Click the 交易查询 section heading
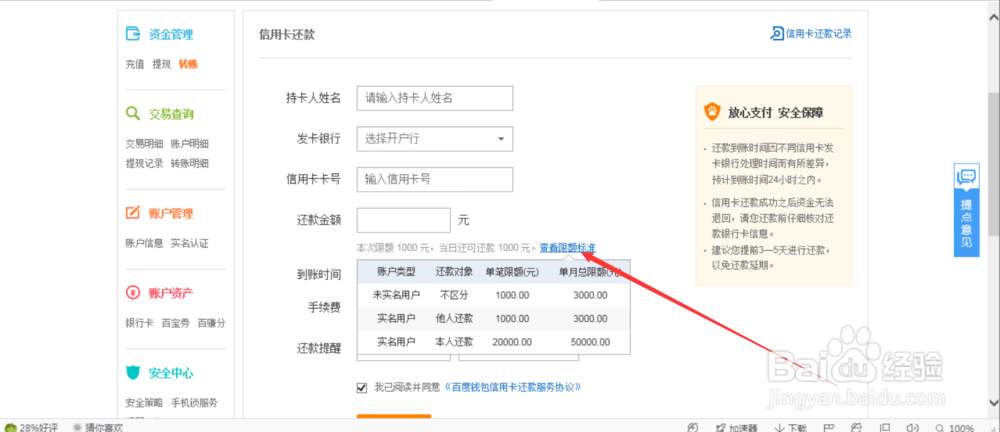Image resolution: width=1000 pixels, height=432 pixels. 171,114
